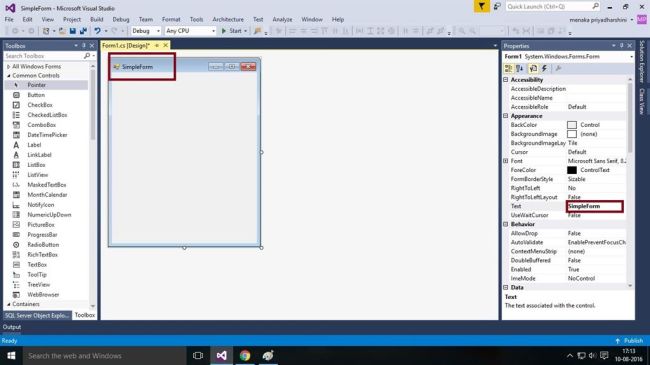650x365 pixels.
Task: Select the NotifyIcon control
Action: [41, 204]
